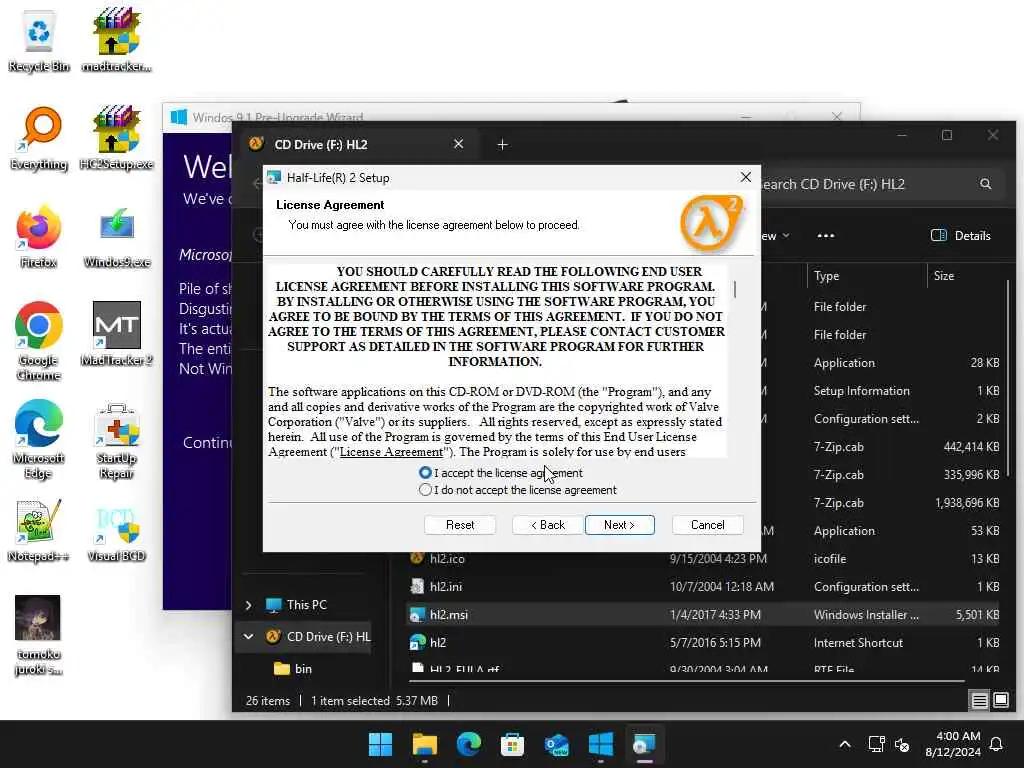Select the hl2.ico file
Screen dimensions: 1024x768
pyautogui.click(x=704, y=558)
